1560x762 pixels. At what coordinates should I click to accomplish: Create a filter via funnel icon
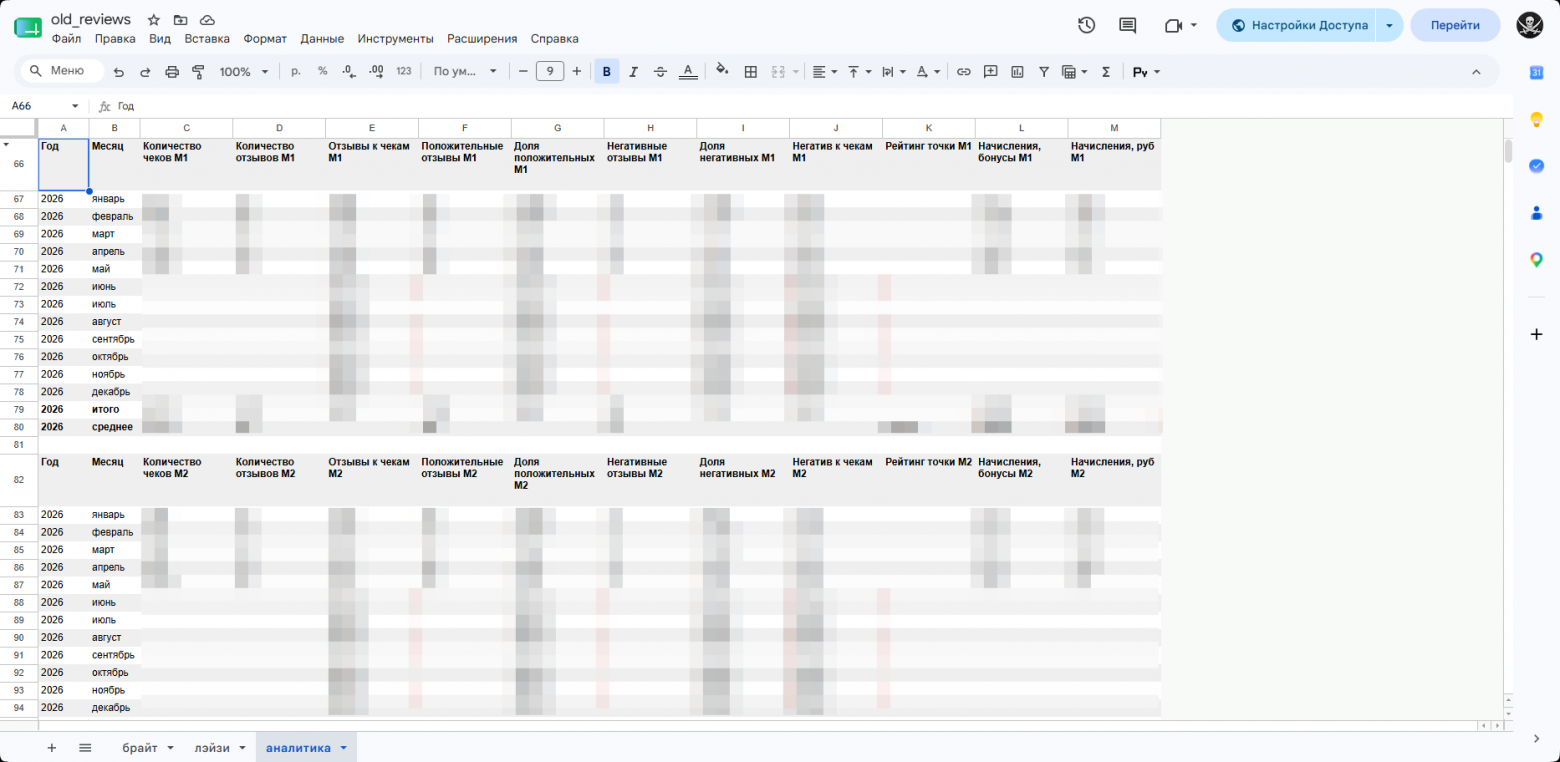click(1044, 71)
